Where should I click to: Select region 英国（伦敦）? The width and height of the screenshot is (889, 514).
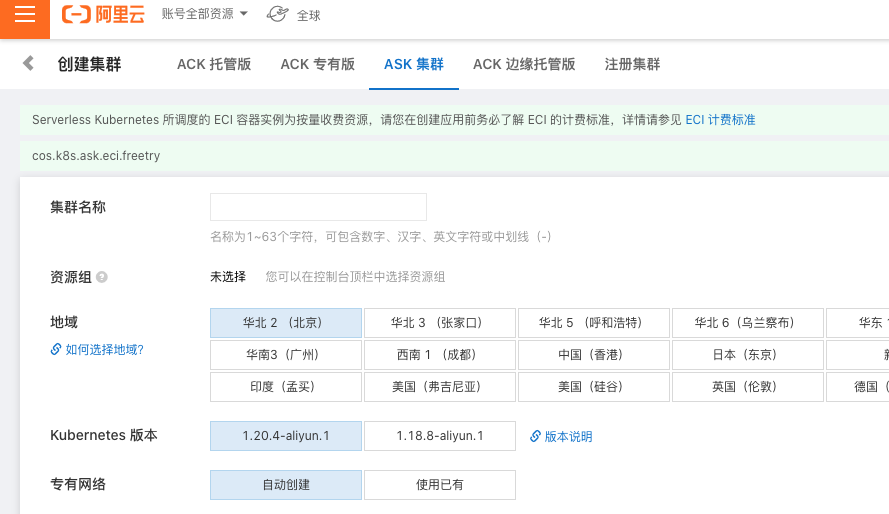pyautogui.click(x=748, y=386)
